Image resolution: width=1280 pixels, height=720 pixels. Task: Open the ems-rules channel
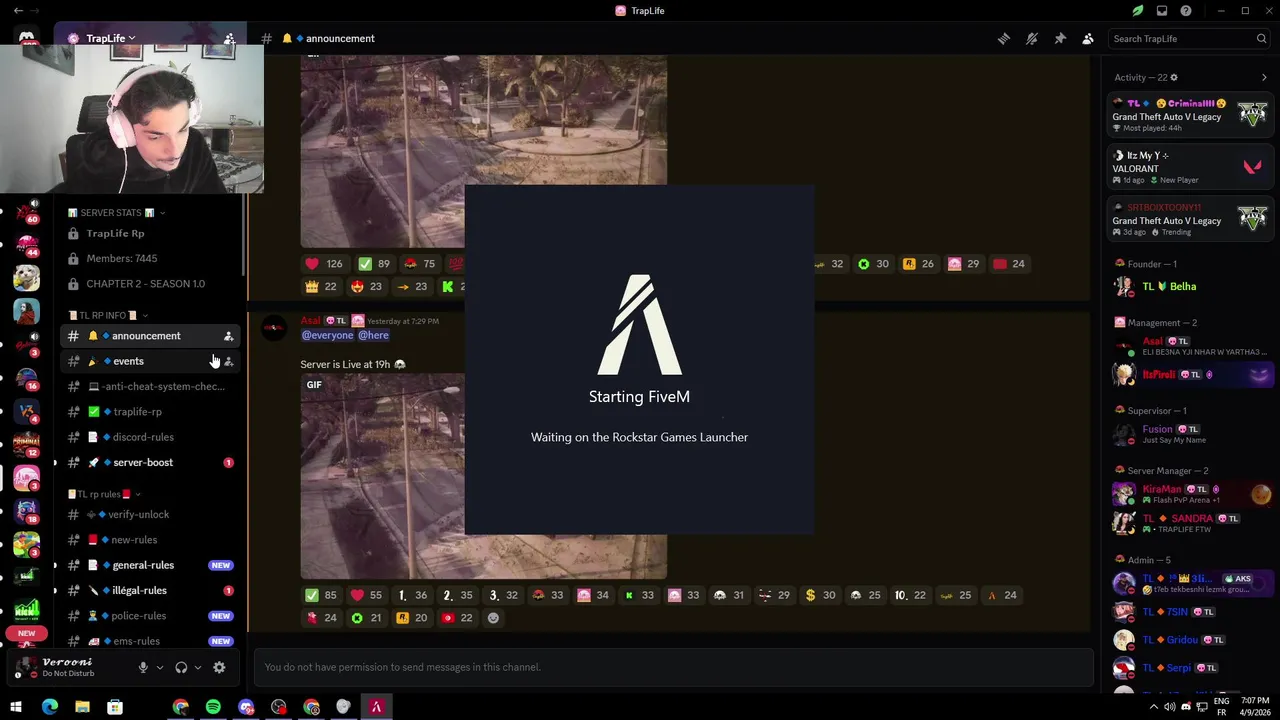pos(149,641)
